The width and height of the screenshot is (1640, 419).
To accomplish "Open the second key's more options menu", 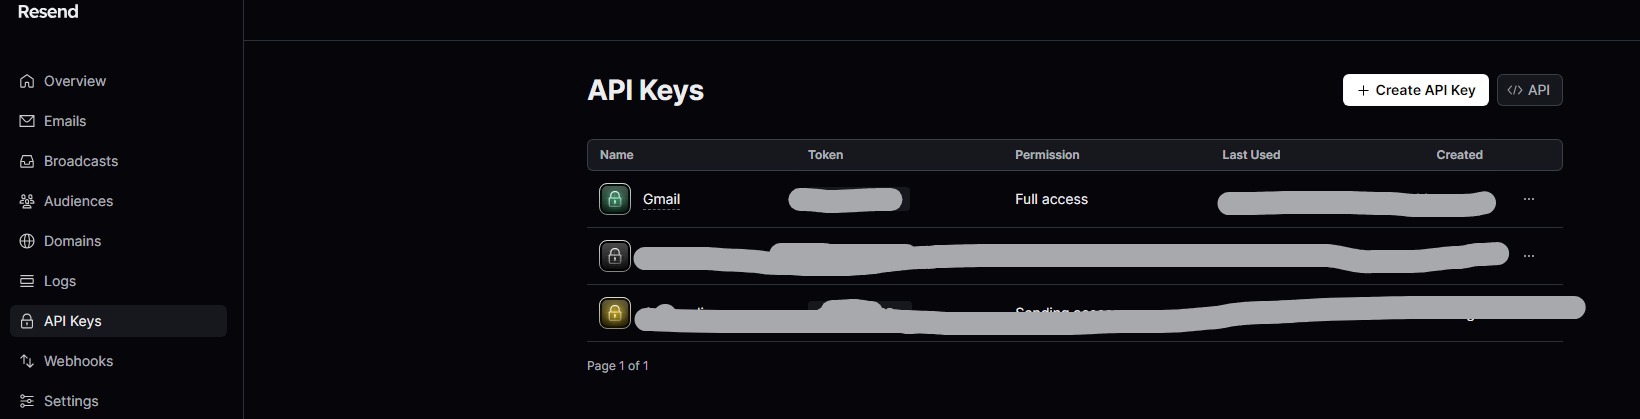I will point(1528,256).
